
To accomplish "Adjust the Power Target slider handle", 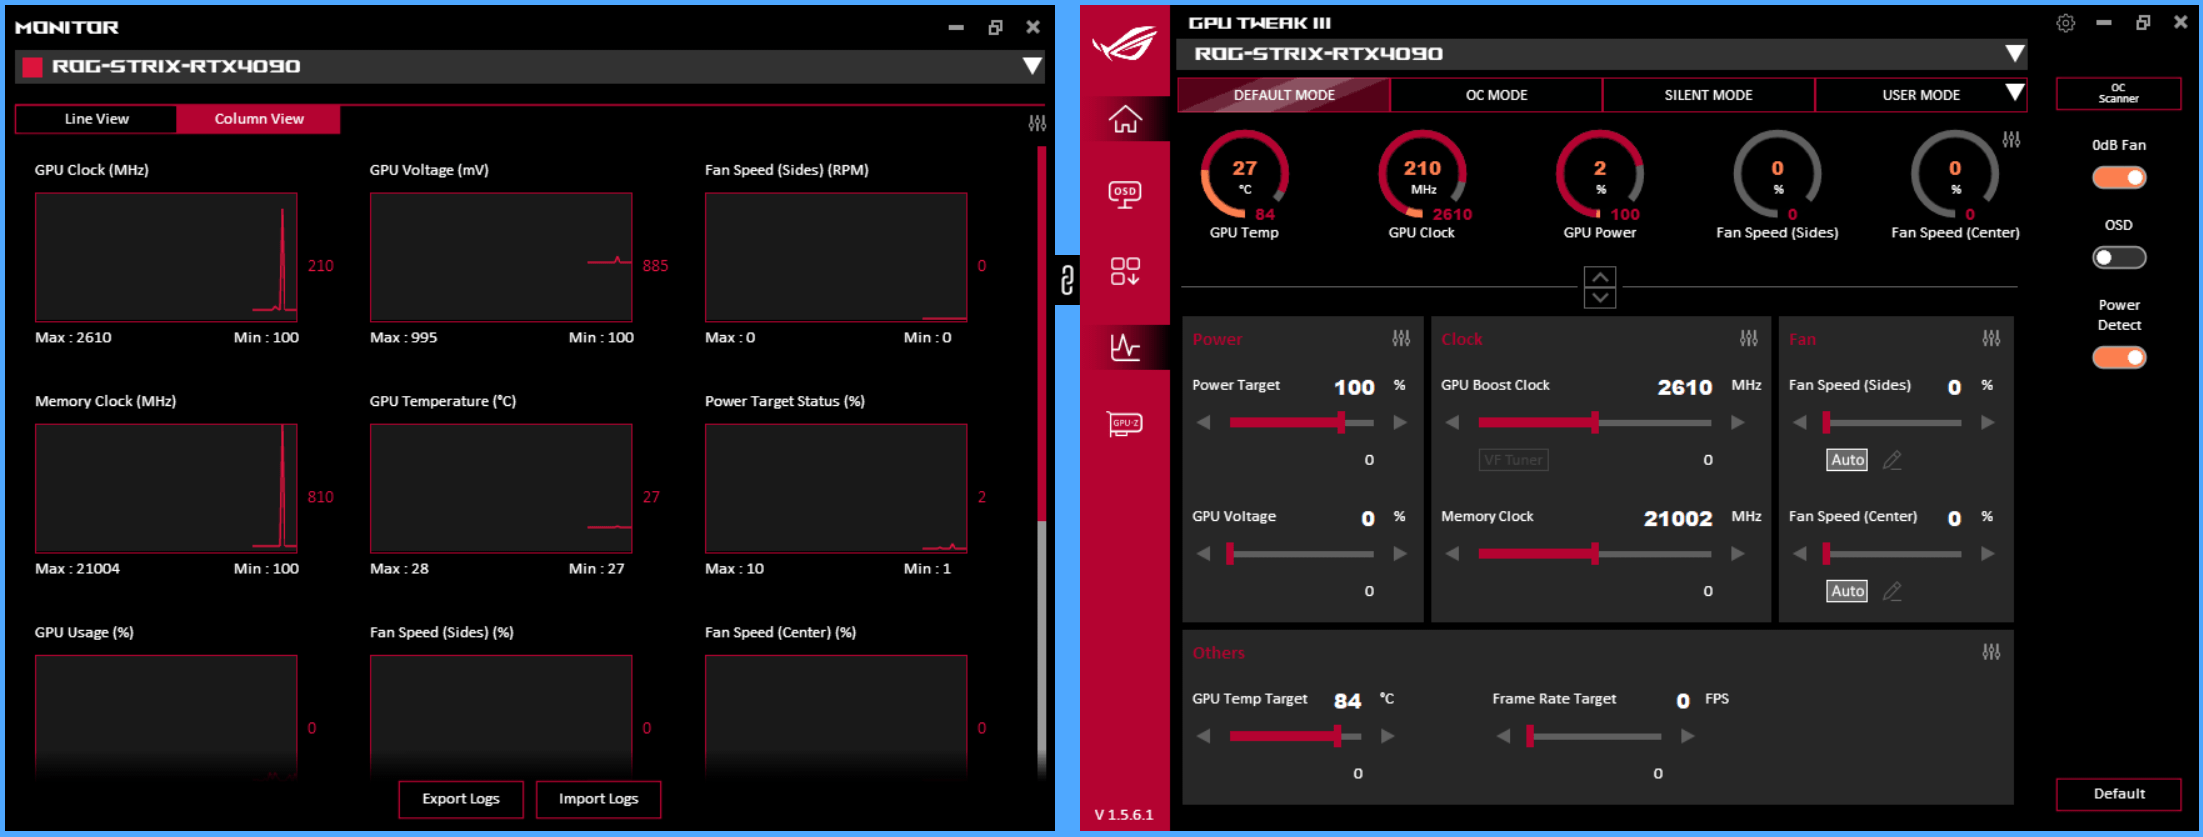I will click(x=1341, y=423).
